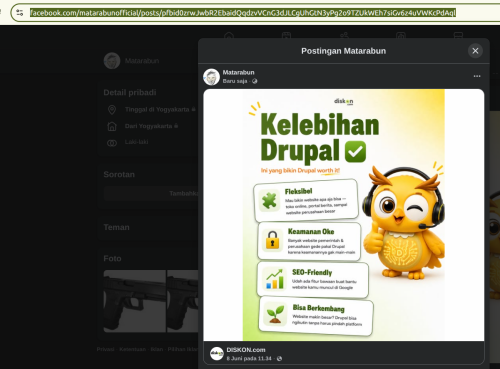Open first gun photo thumbnail in Foto

[135, 301]
